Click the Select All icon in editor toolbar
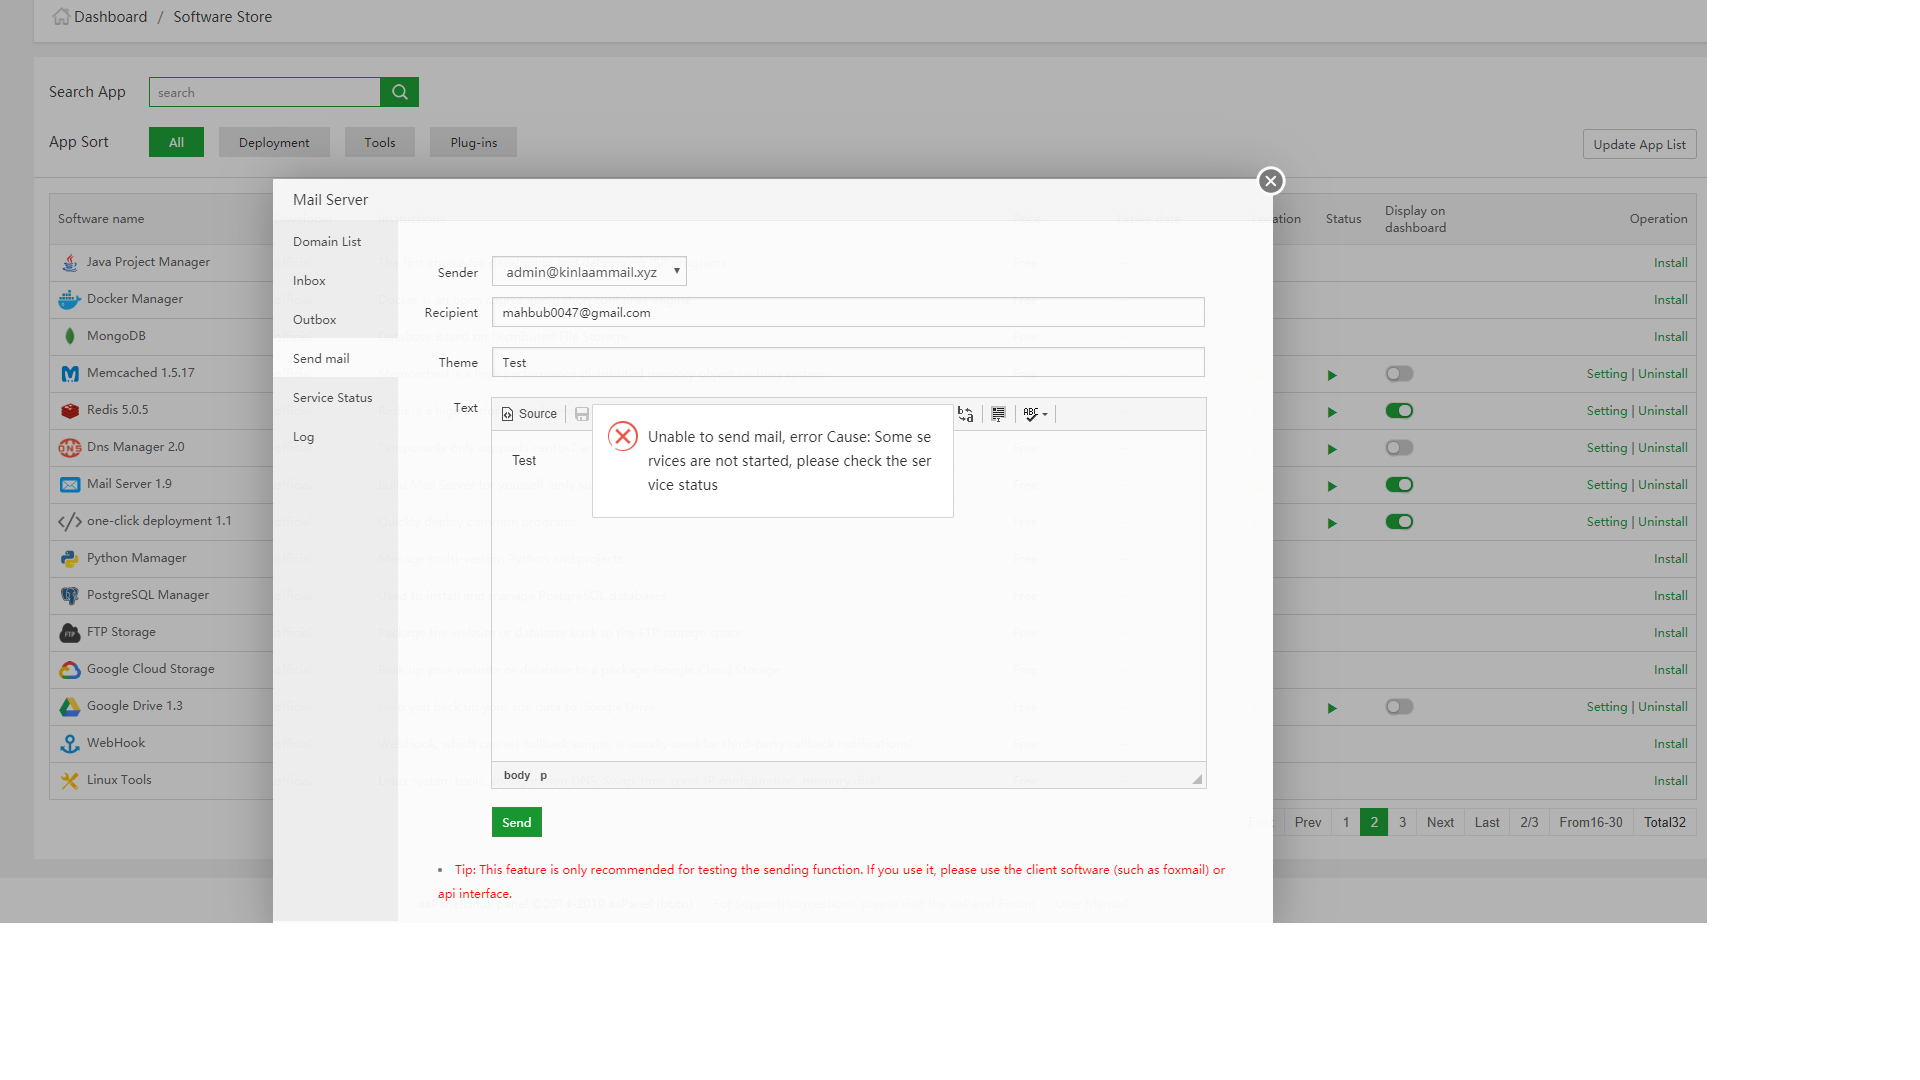 (x=998, y=414)
